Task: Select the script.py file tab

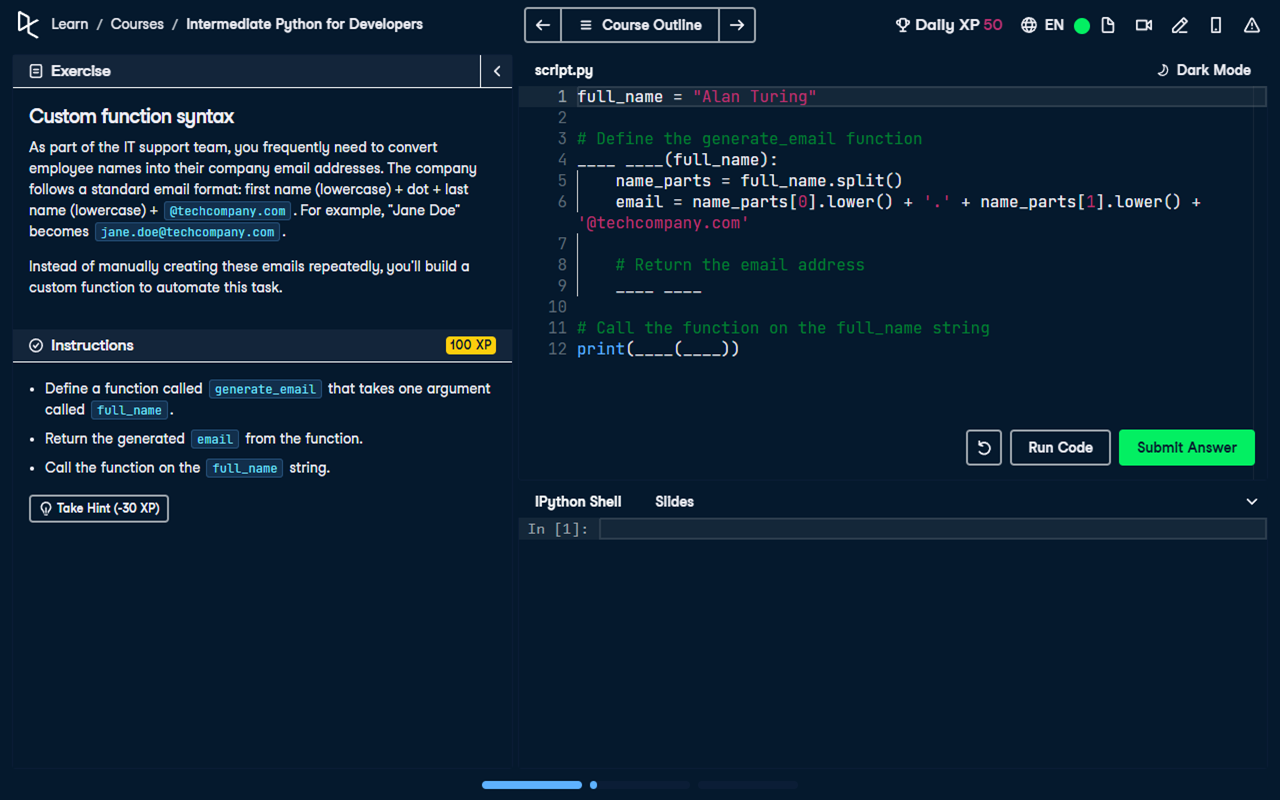Action: (564, 70)
